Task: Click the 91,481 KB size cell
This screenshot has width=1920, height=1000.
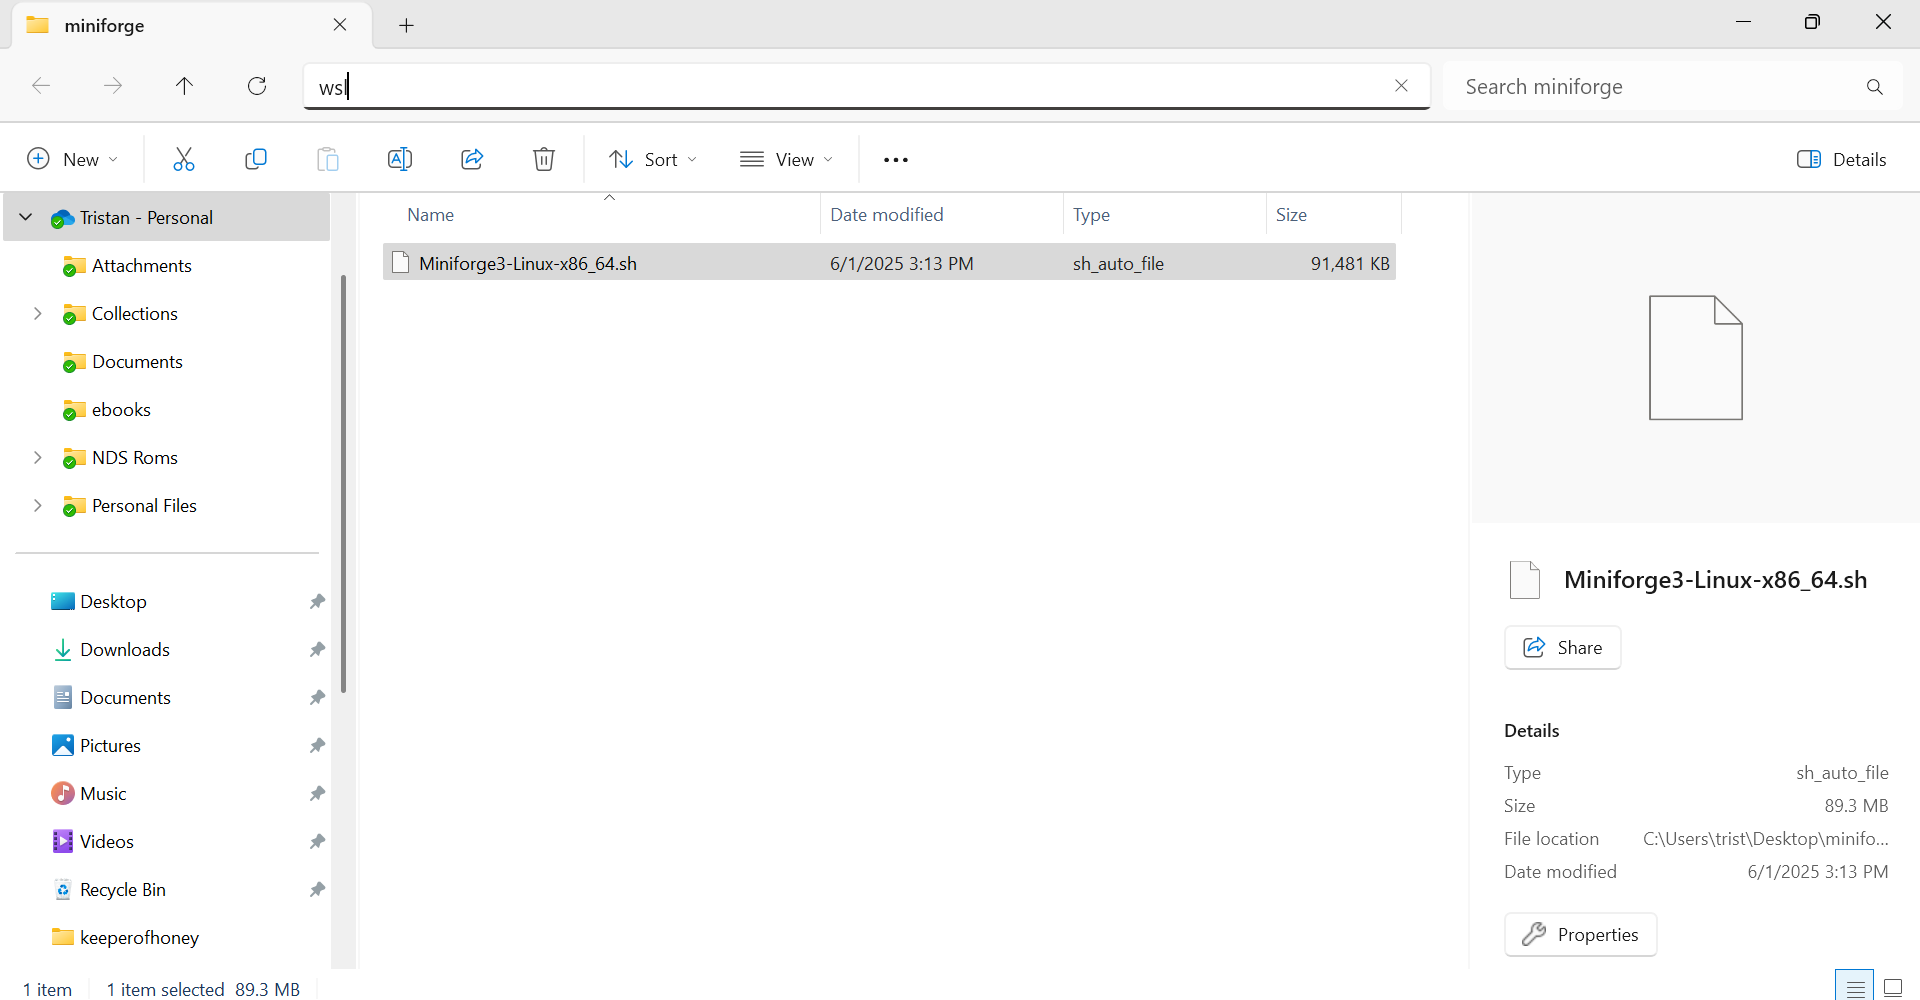Action: [x=1350, y=264]
